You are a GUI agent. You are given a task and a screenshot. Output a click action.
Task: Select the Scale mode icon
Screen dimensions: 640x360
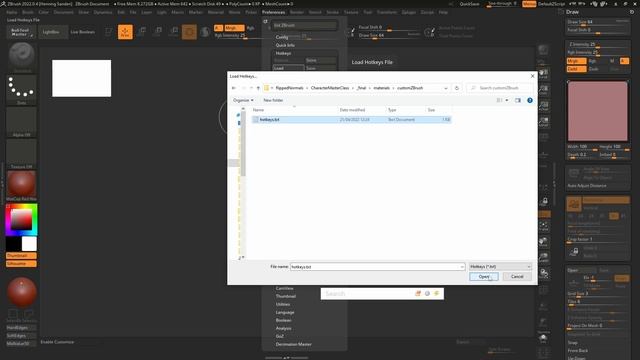158,32
